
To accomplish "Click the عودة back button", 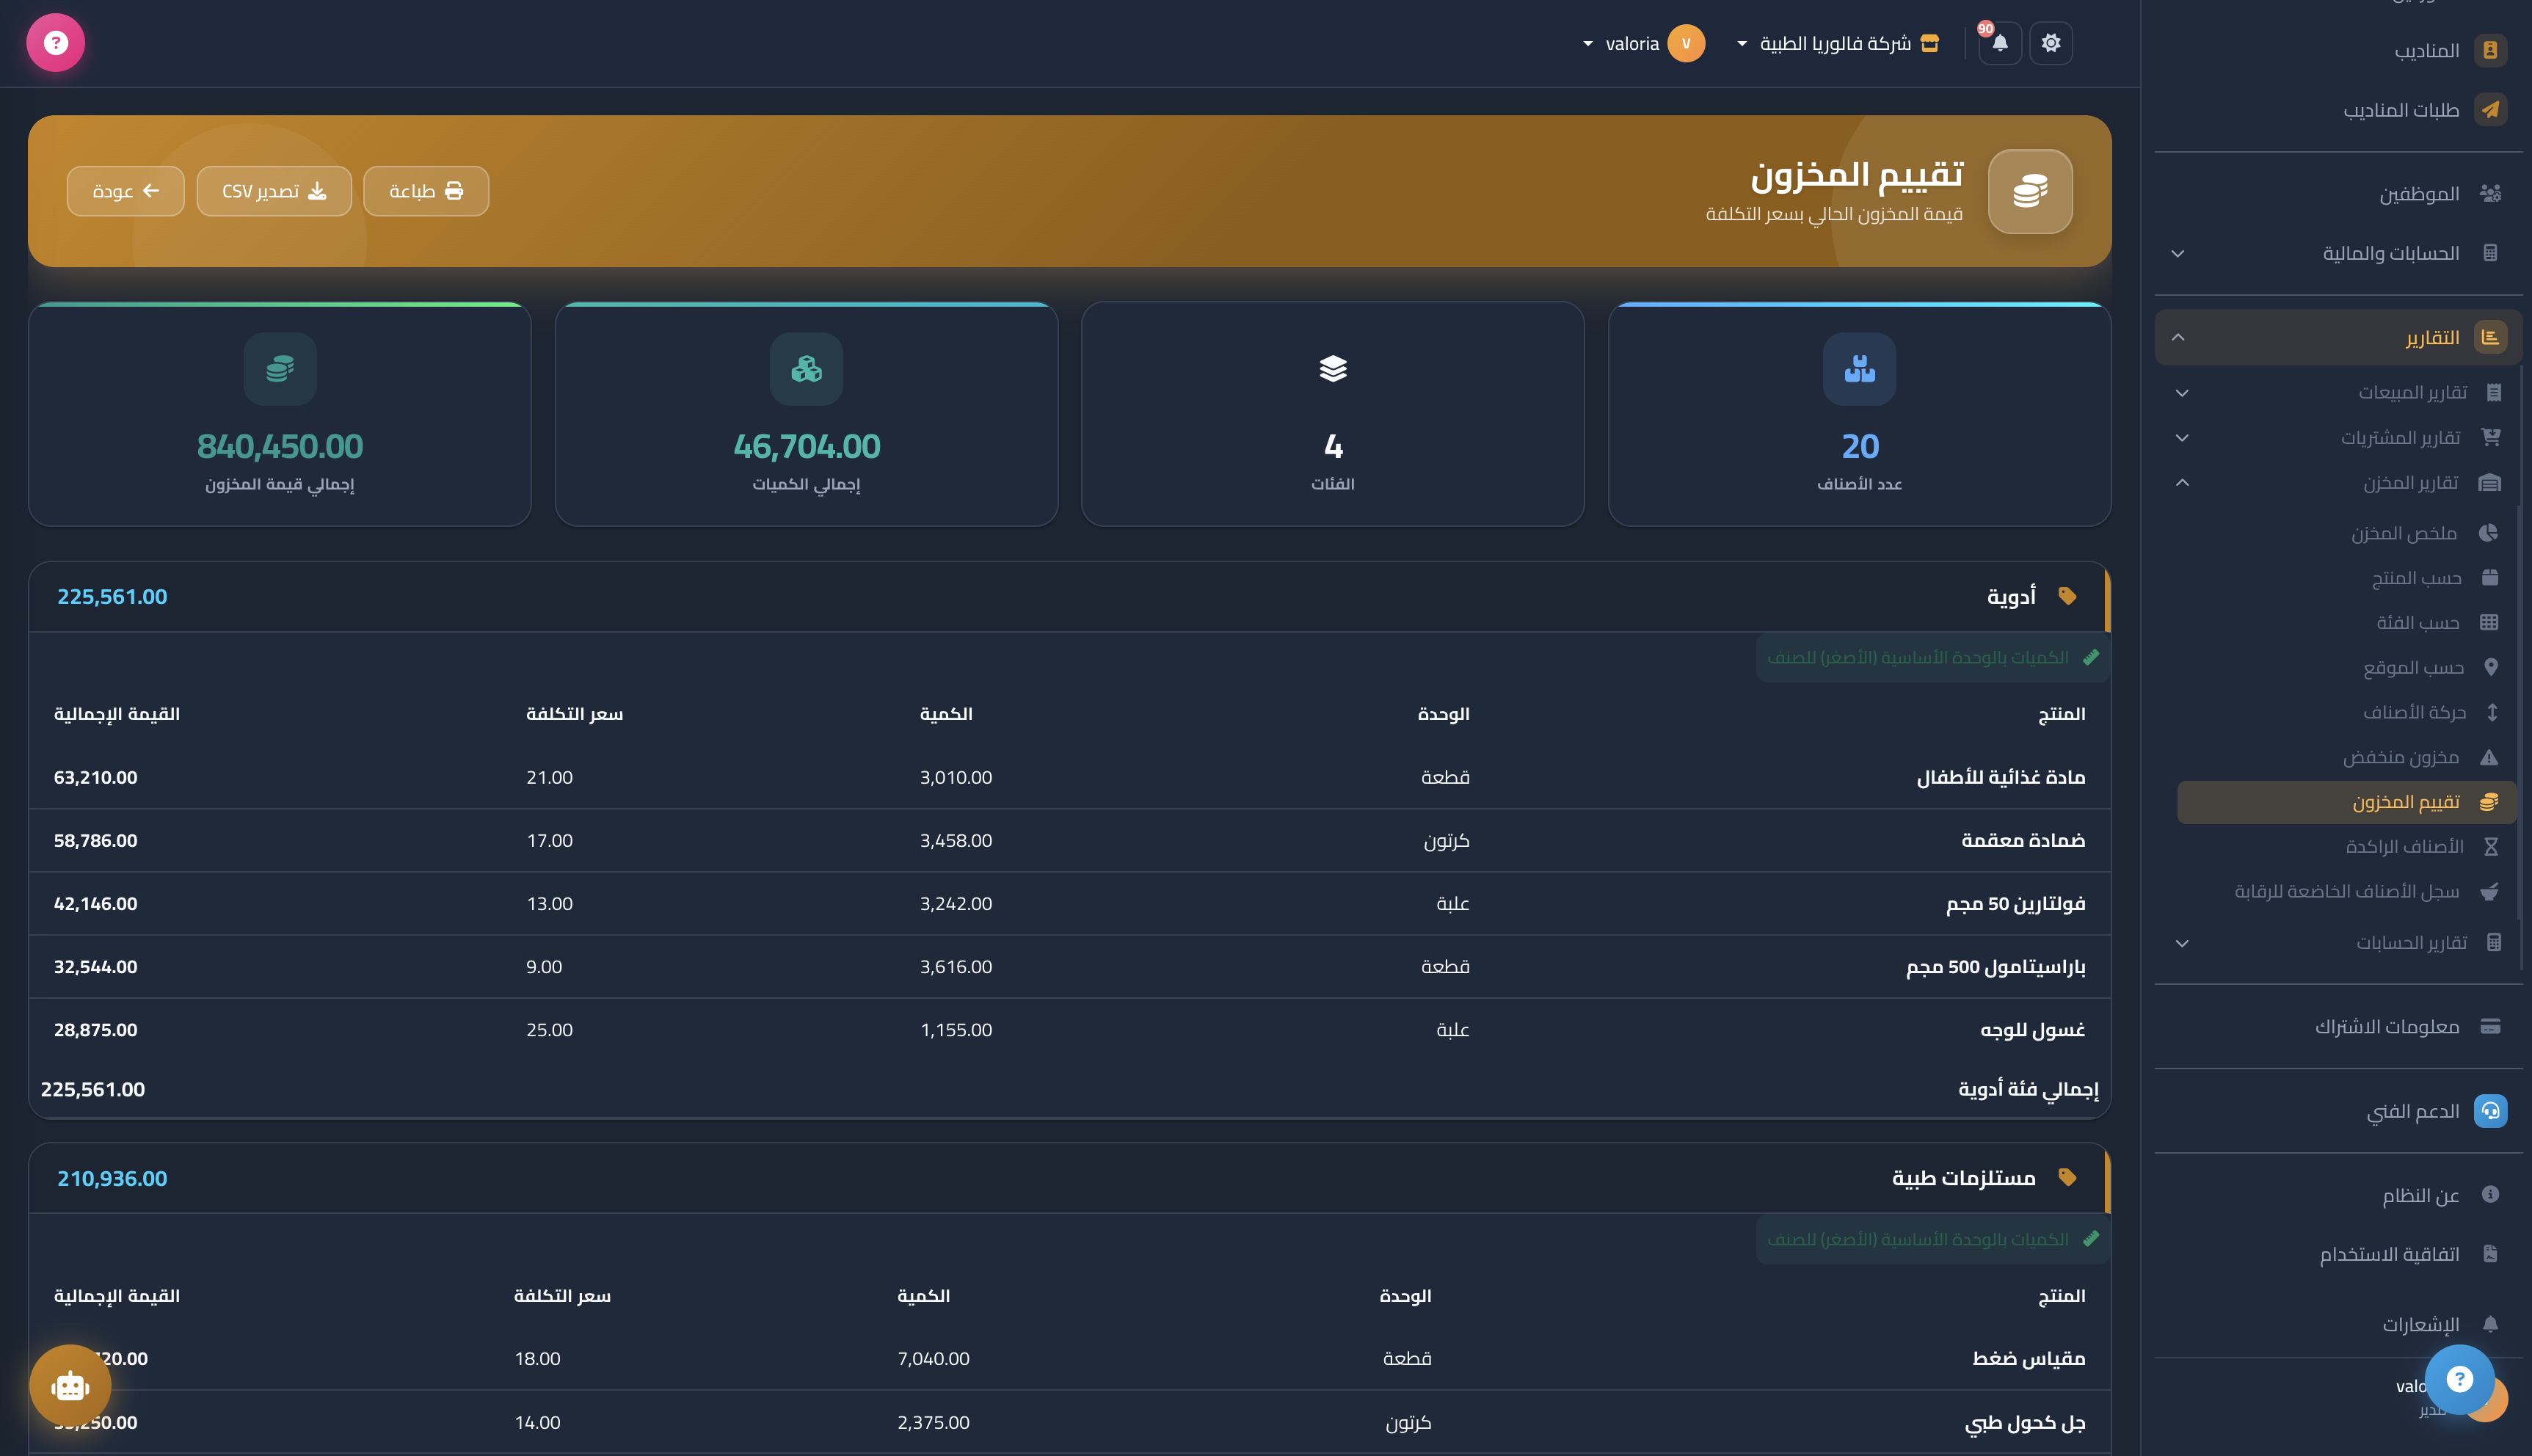I will 126,191.
